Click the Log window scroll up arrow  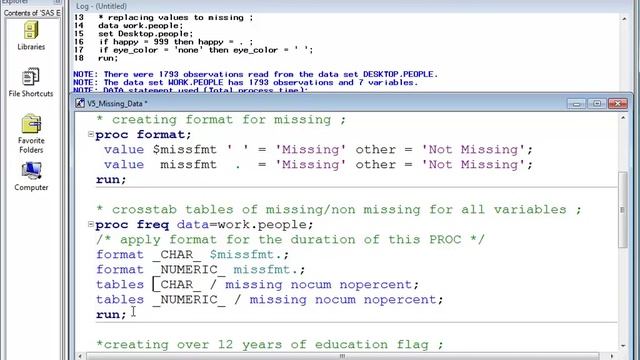click(x=624, y=19)
